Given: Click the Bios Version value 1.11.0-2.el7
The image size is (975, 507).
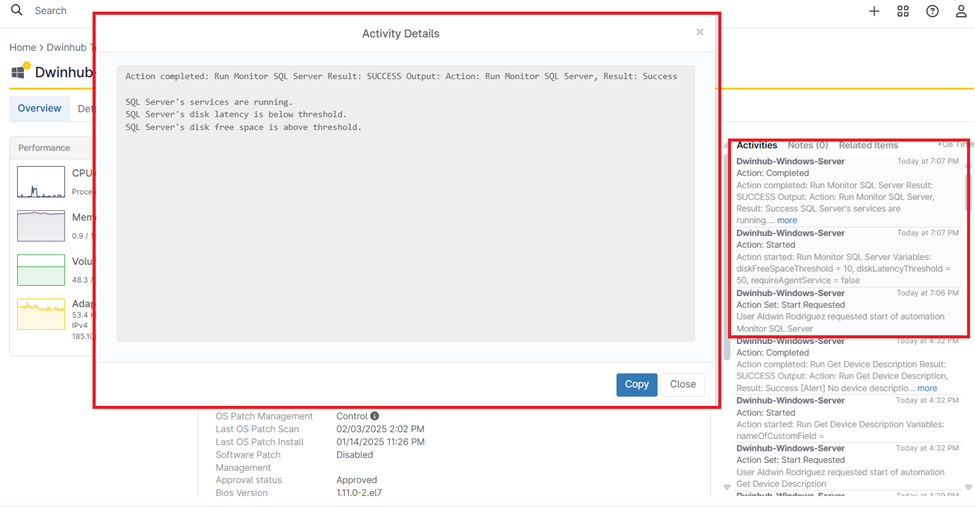Looking at the screenshot, I should [x=359, y=493].
